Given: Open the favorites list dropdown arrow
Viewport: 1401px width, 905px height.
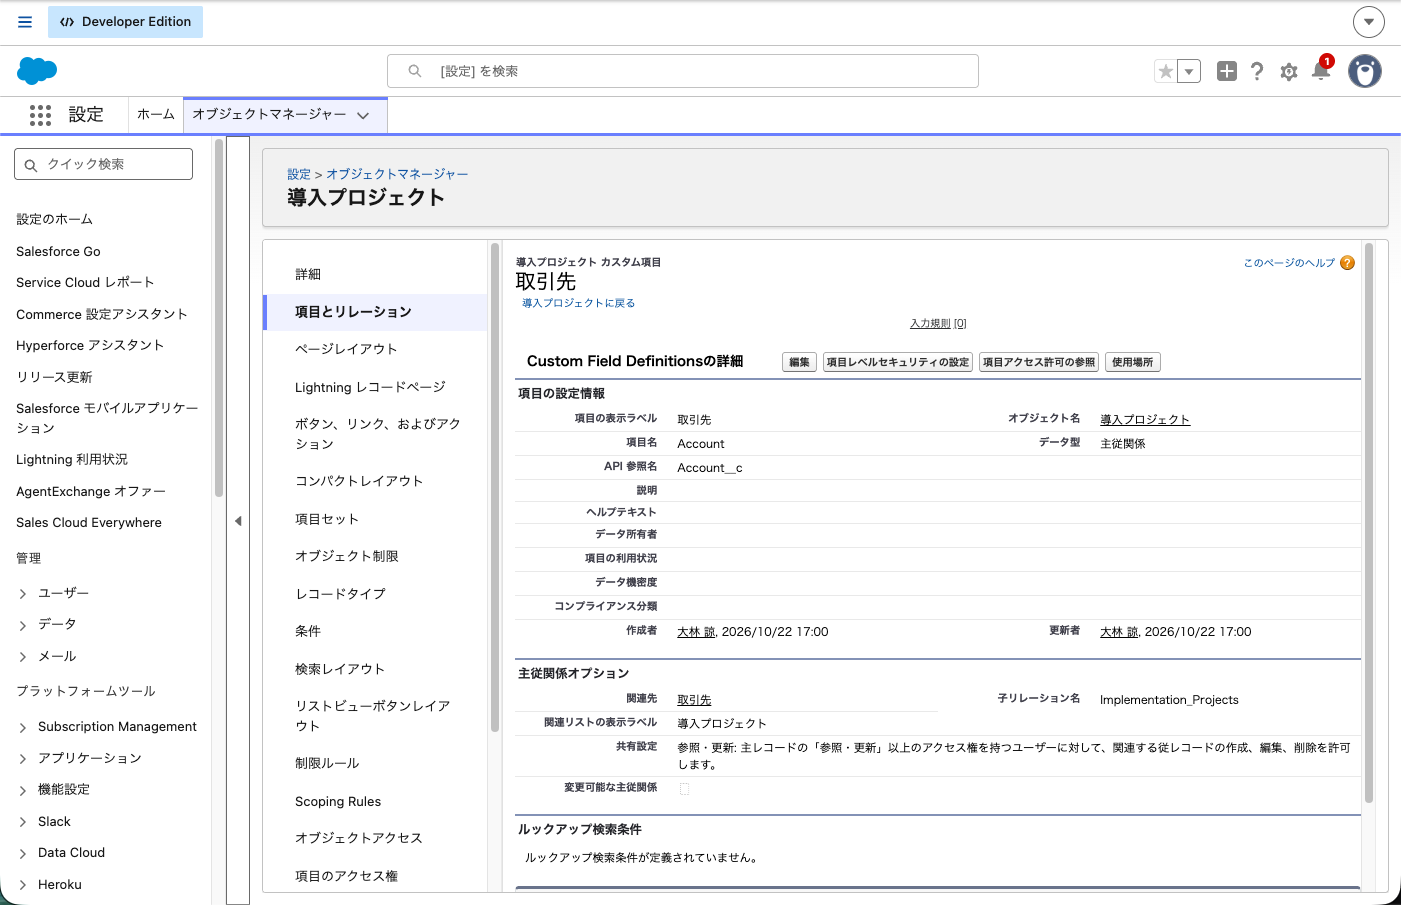Looking at the screenshot, I should pos(1189,71).
